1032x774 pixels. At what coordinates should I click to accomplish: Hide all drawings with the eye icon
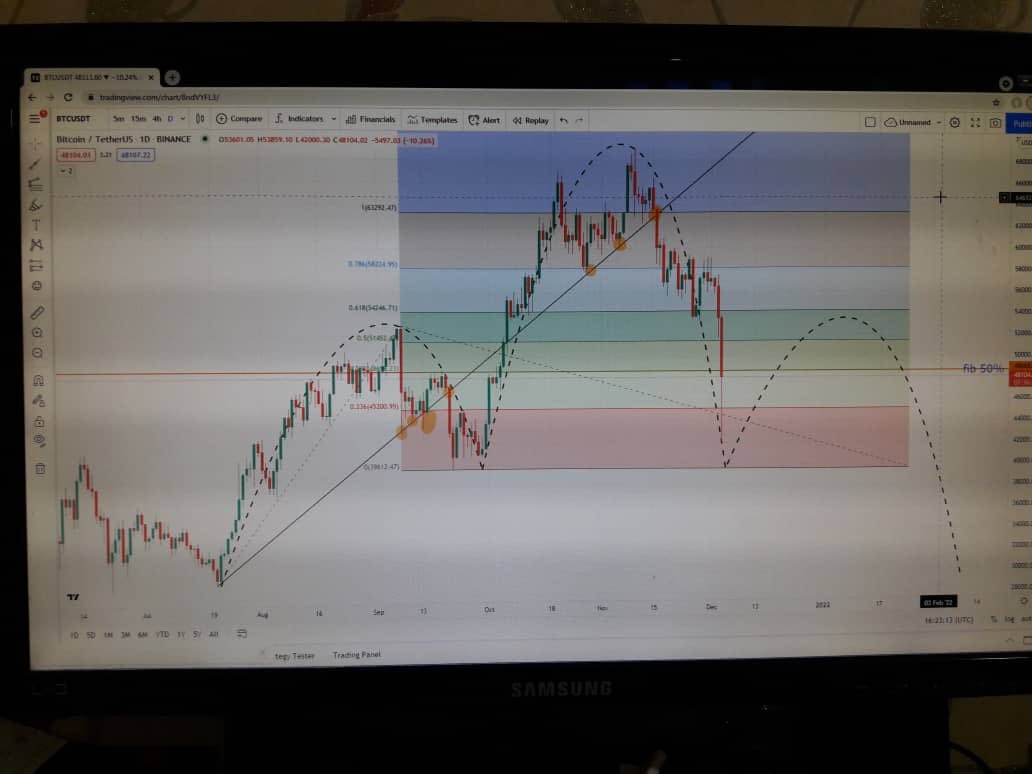[x=39, y=440]
